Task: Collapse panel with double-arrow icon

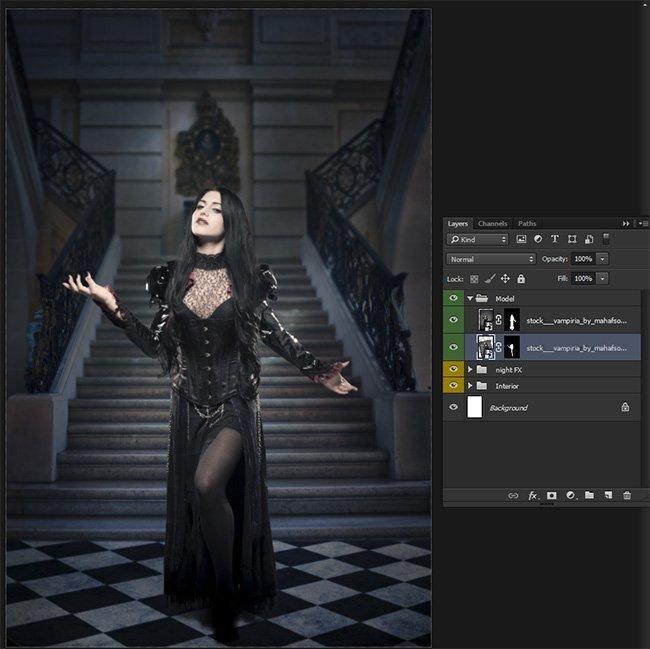Action: (x=626, y=223)
